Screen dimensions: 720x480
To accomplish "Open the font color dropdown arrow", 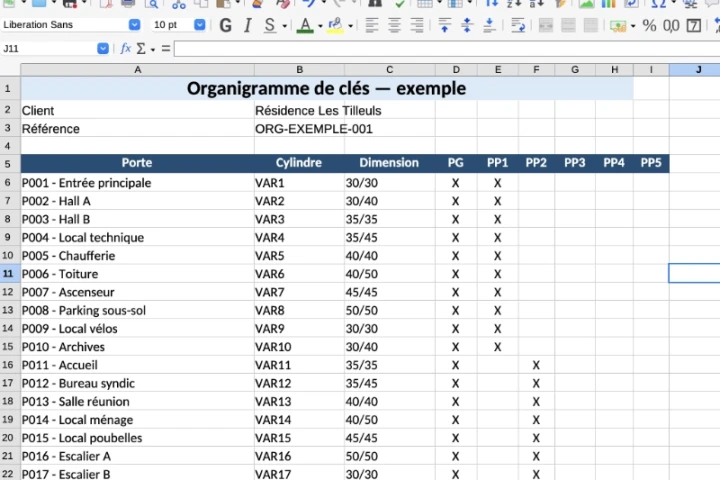I will point(320,26).
